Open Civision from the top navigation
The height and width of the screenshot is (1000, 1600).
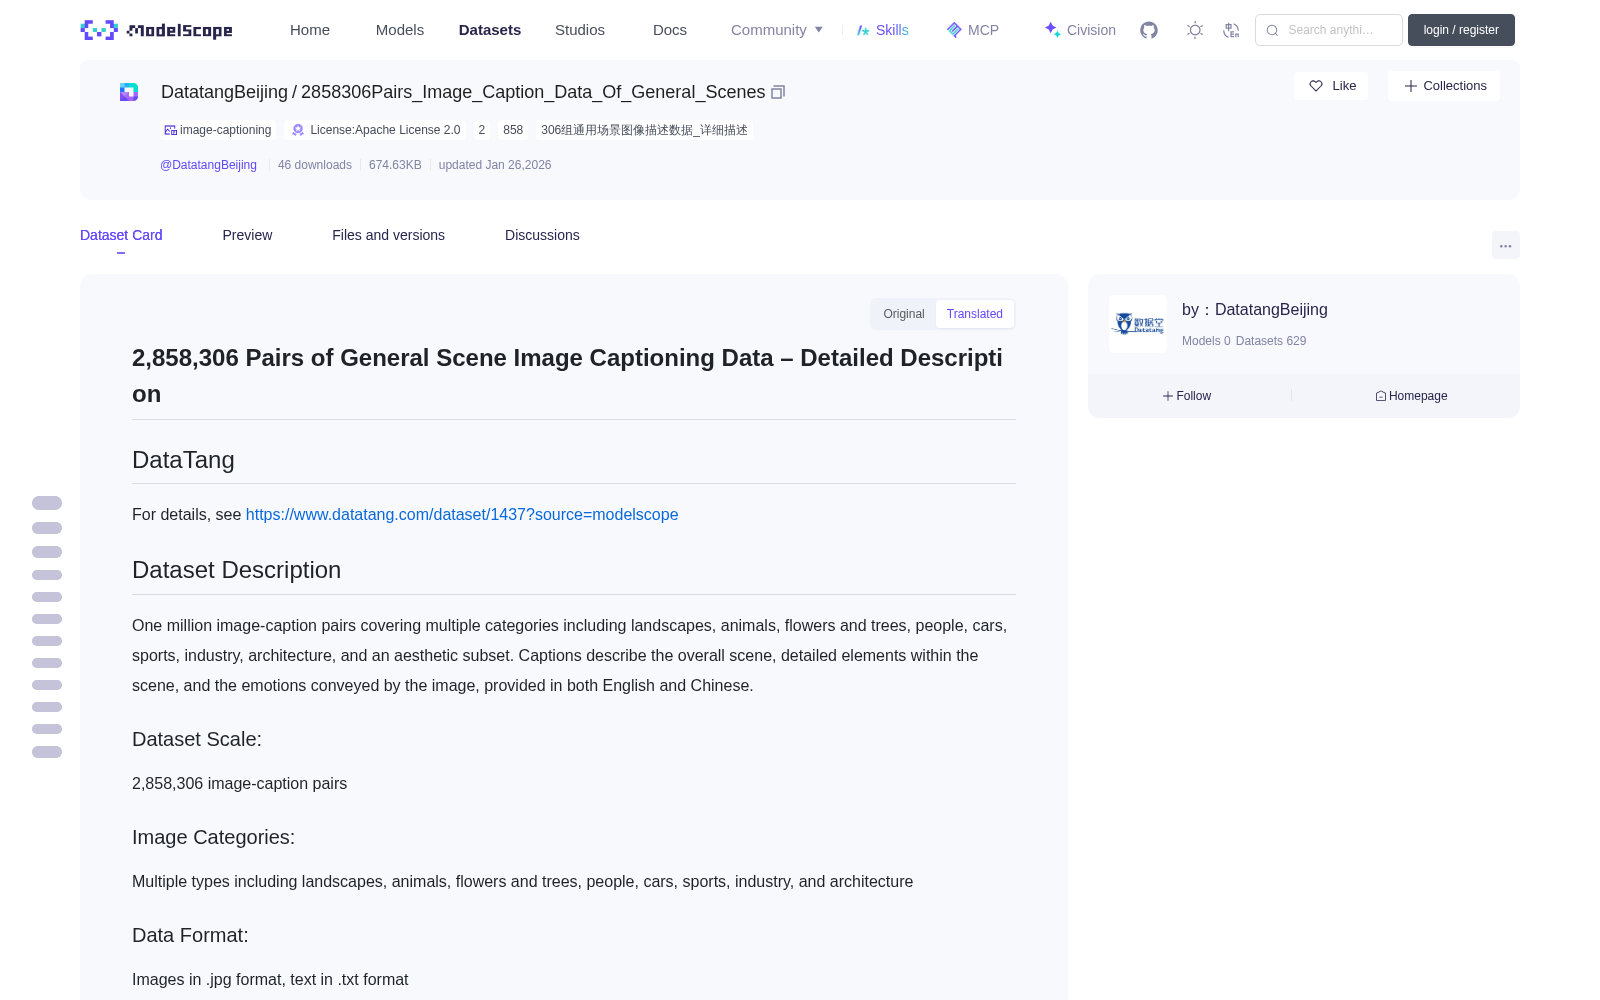[x=1080, y=30]
